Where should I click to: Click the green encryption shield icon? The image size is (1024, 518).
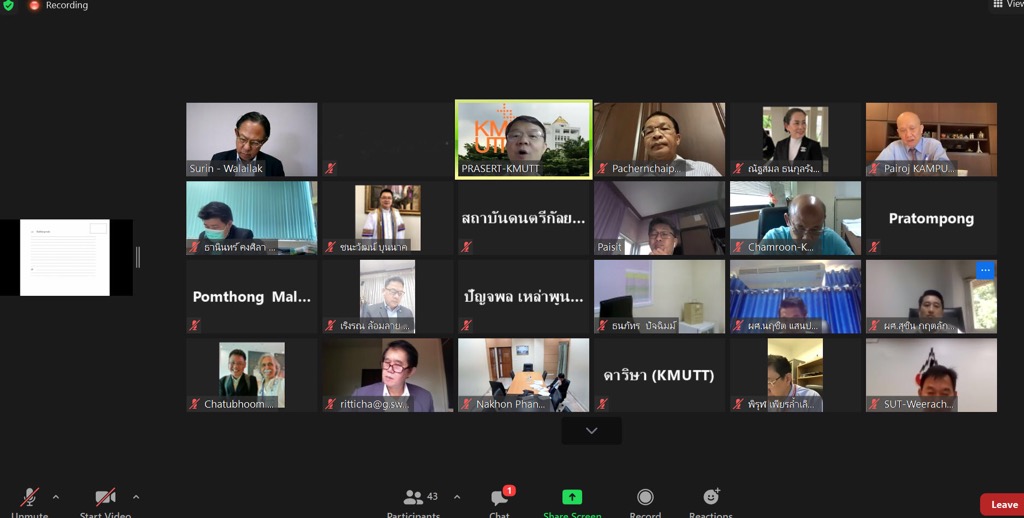click(x=8, y=6)
